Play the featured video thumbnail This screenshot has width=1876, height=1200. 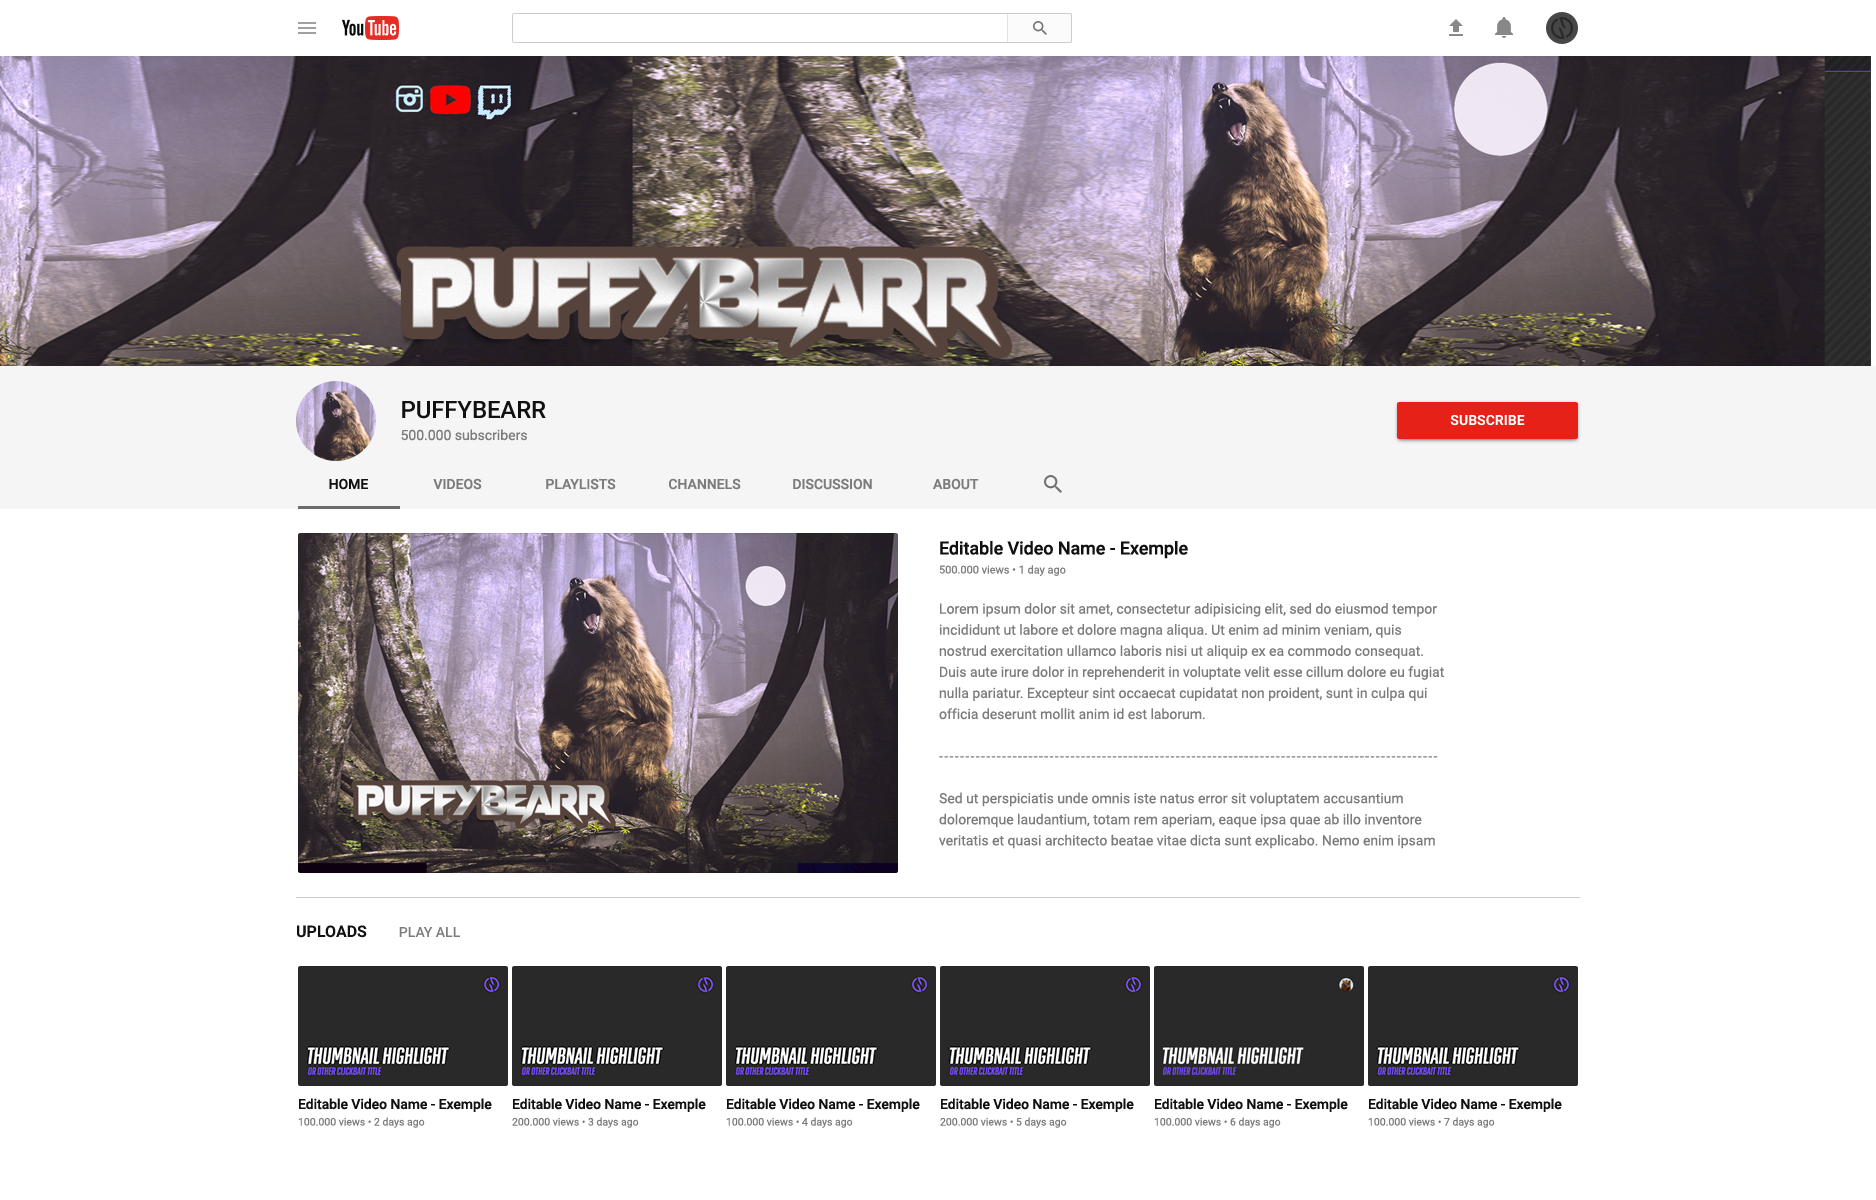pos(597,703)
